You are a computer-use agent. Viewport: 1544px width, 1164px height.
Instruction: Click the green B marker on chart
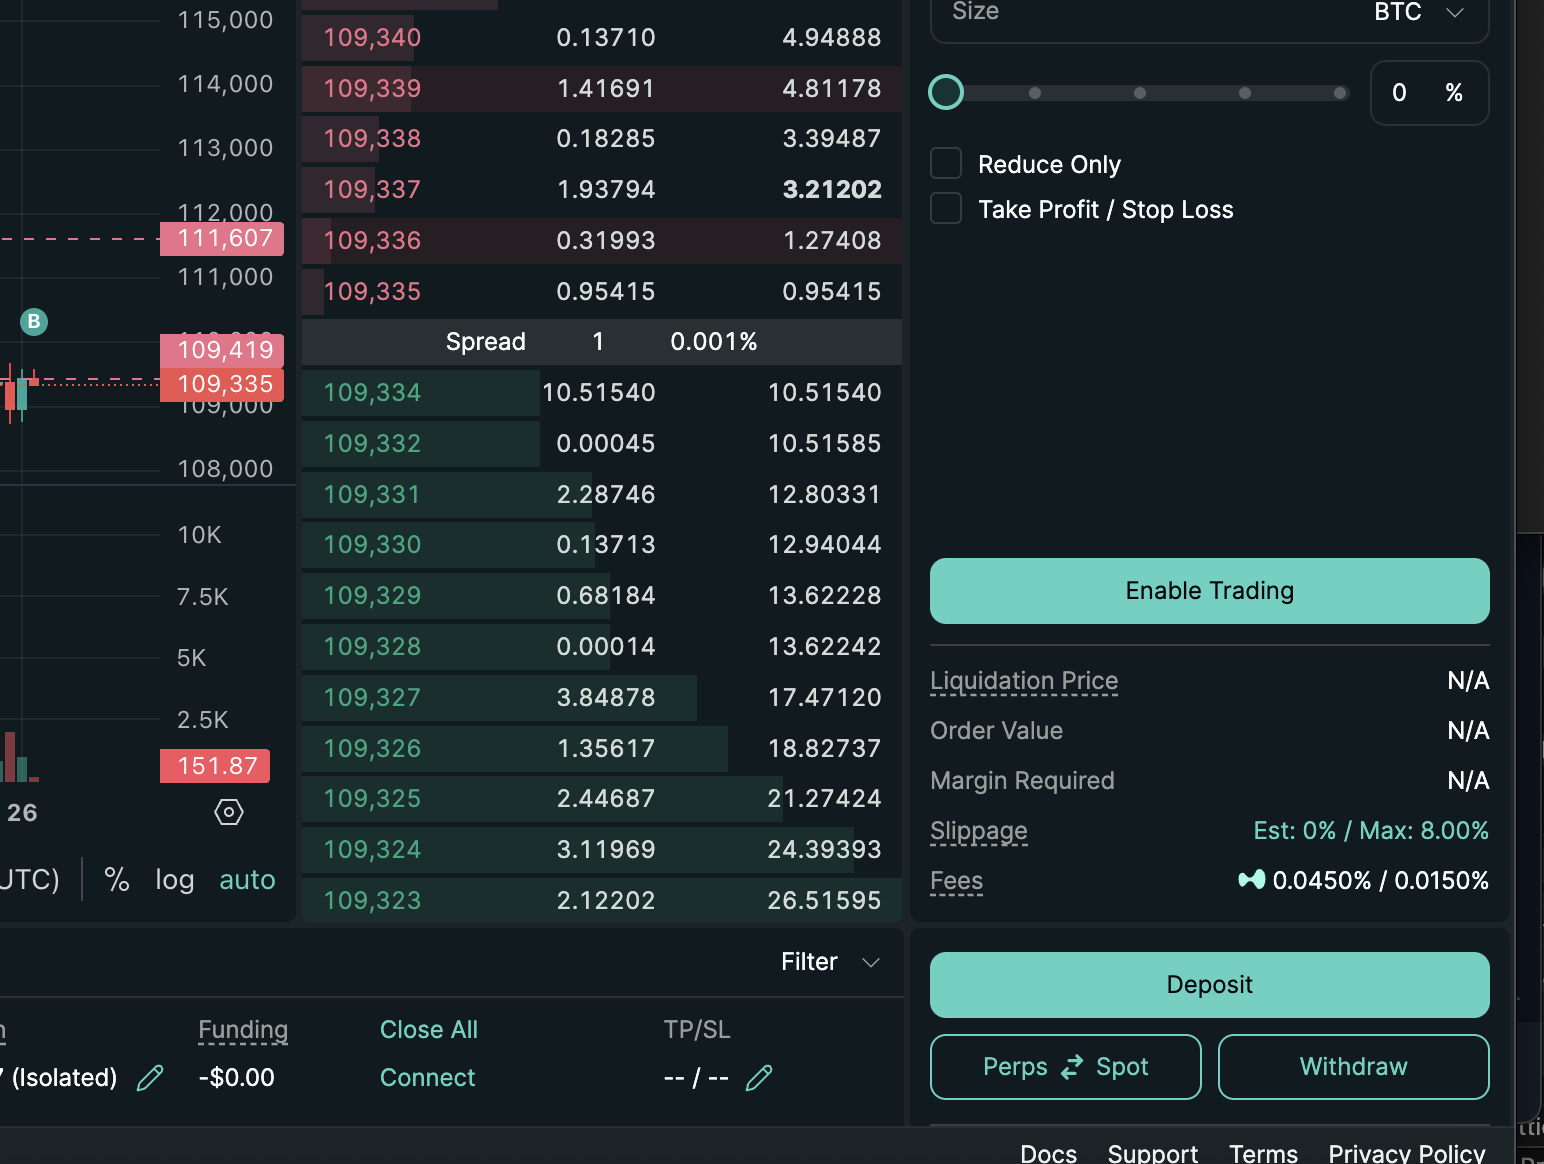click(34, 321)
